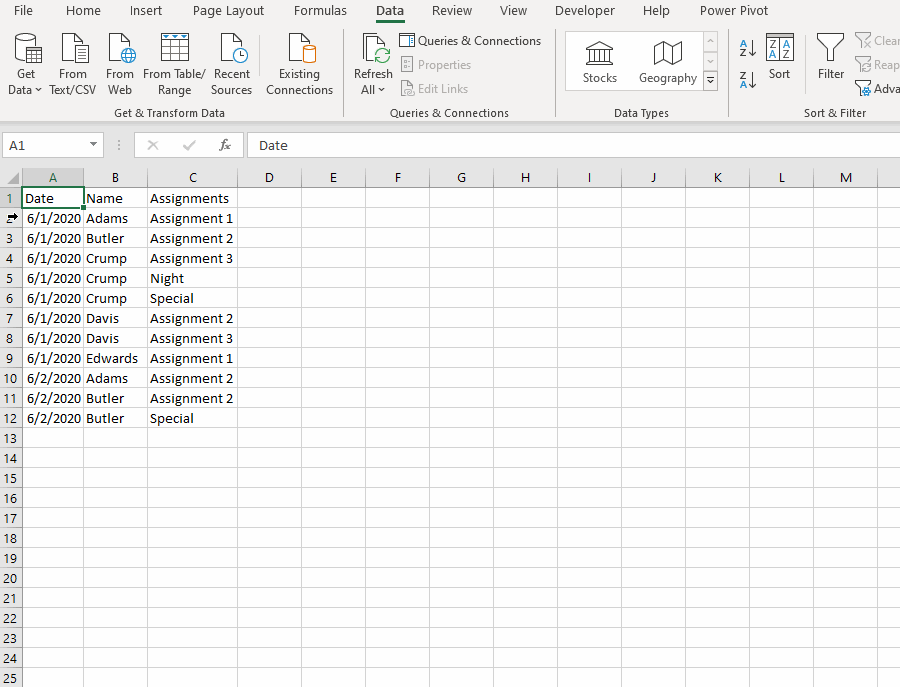
Task: Click the Properties button
Action: [436, 65]
